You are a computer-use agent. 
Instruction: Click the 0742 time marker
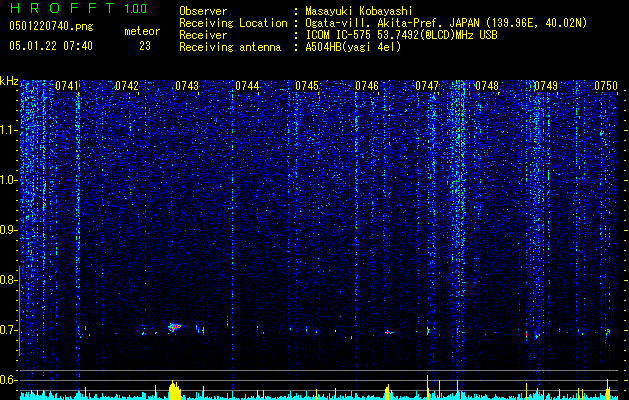(127, 86)
